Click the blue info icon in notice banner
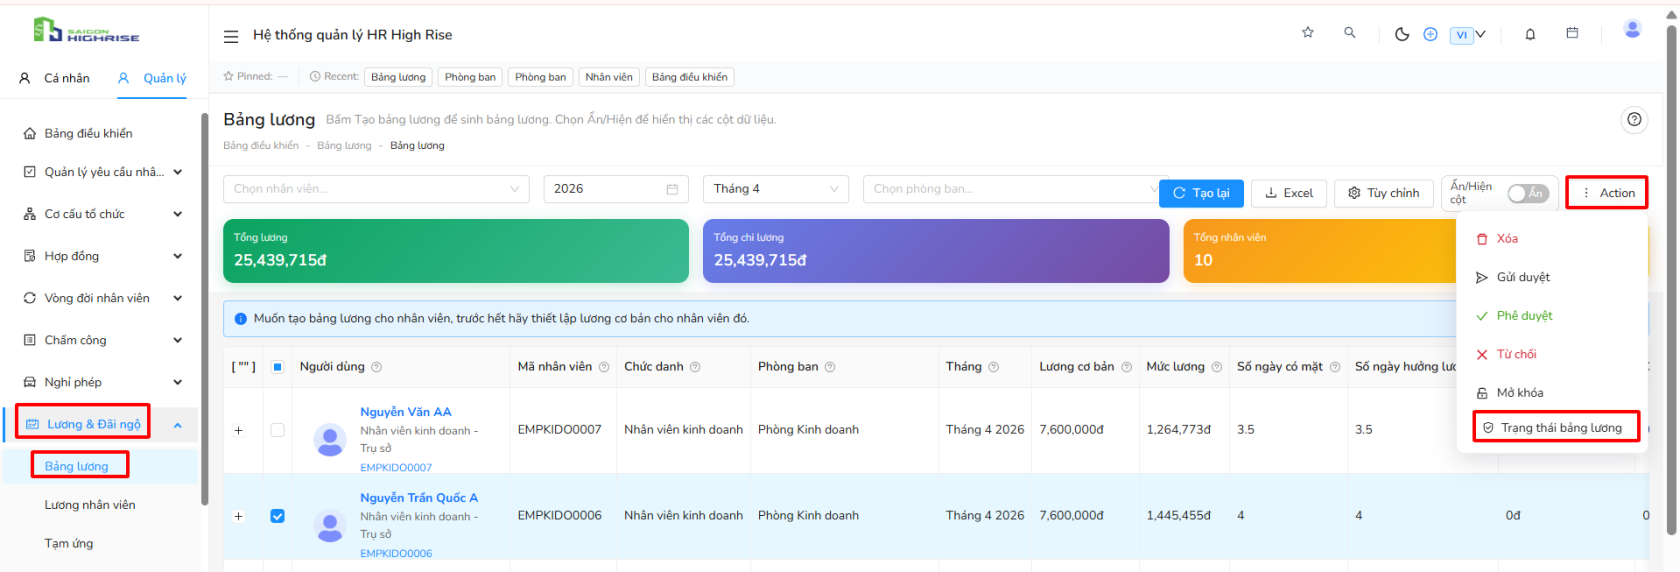This screenshot has height=572, width=1680. [240, 319]
